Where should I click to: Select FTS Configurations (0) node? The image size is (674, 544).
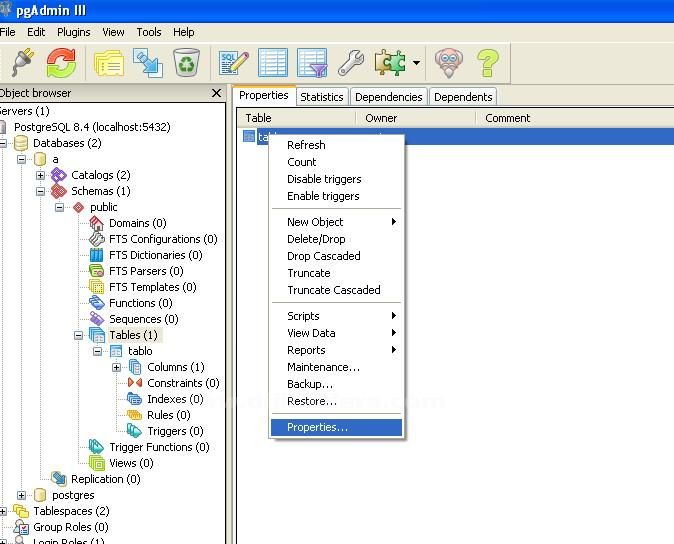click(163, 239)
